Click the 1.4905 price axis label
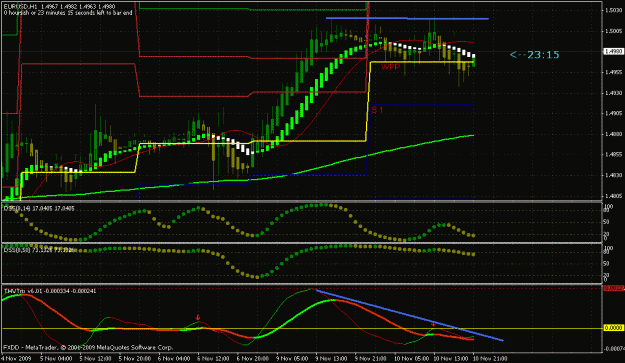 (614, 114)
